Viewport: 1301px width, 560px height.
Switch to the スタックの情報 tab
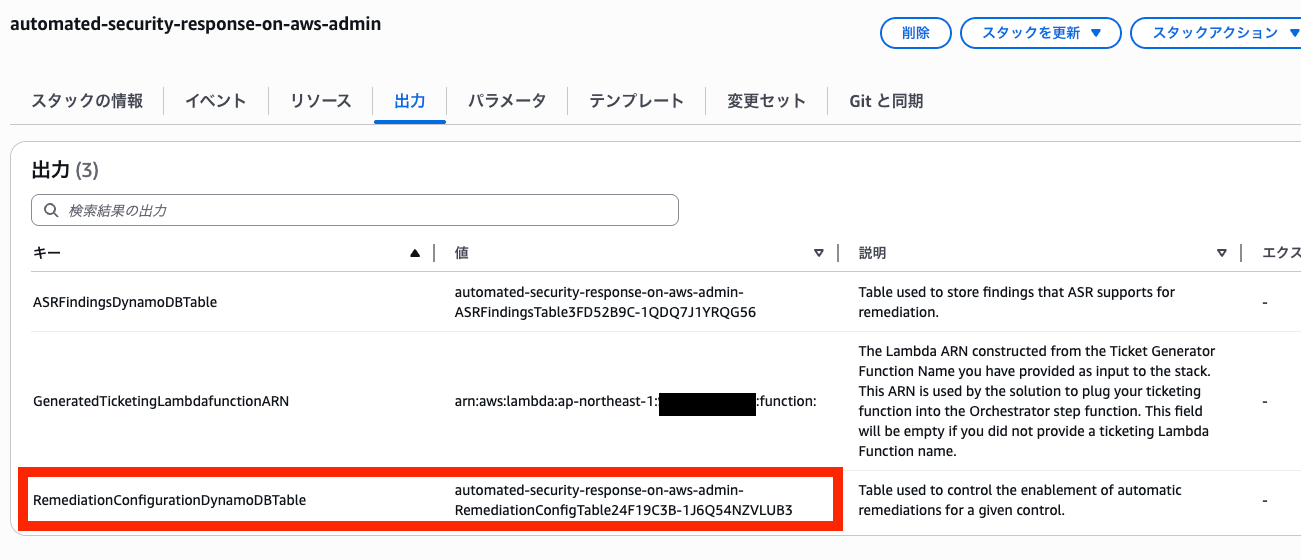(x=87, y=101)
